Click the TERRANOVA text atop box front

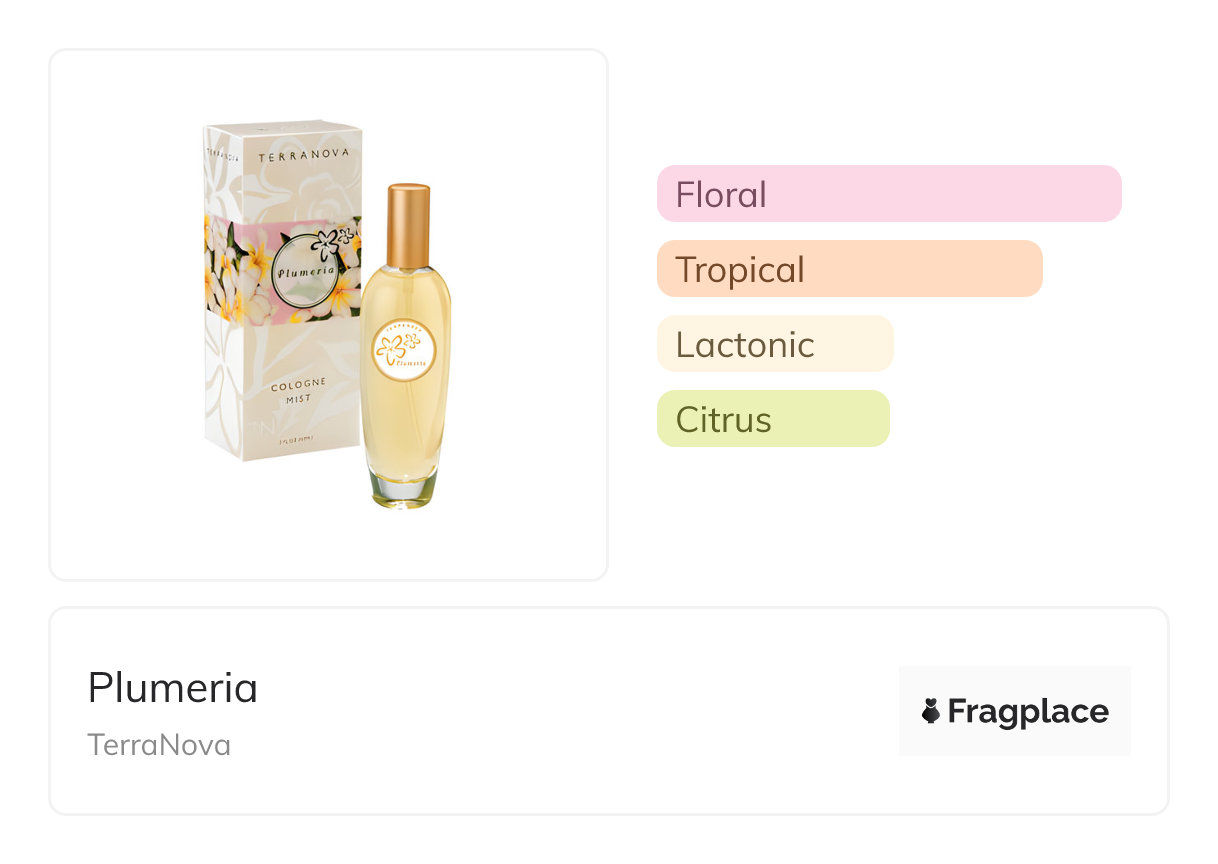(292, 158)
